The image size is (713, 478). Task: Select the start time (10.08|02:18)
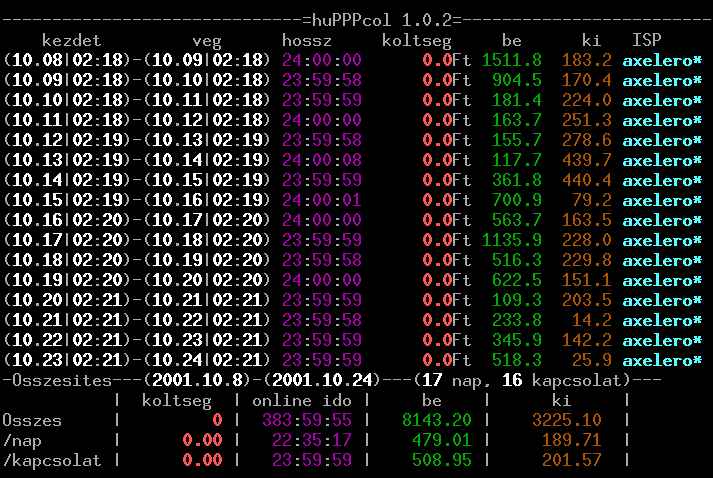(68, 60)
